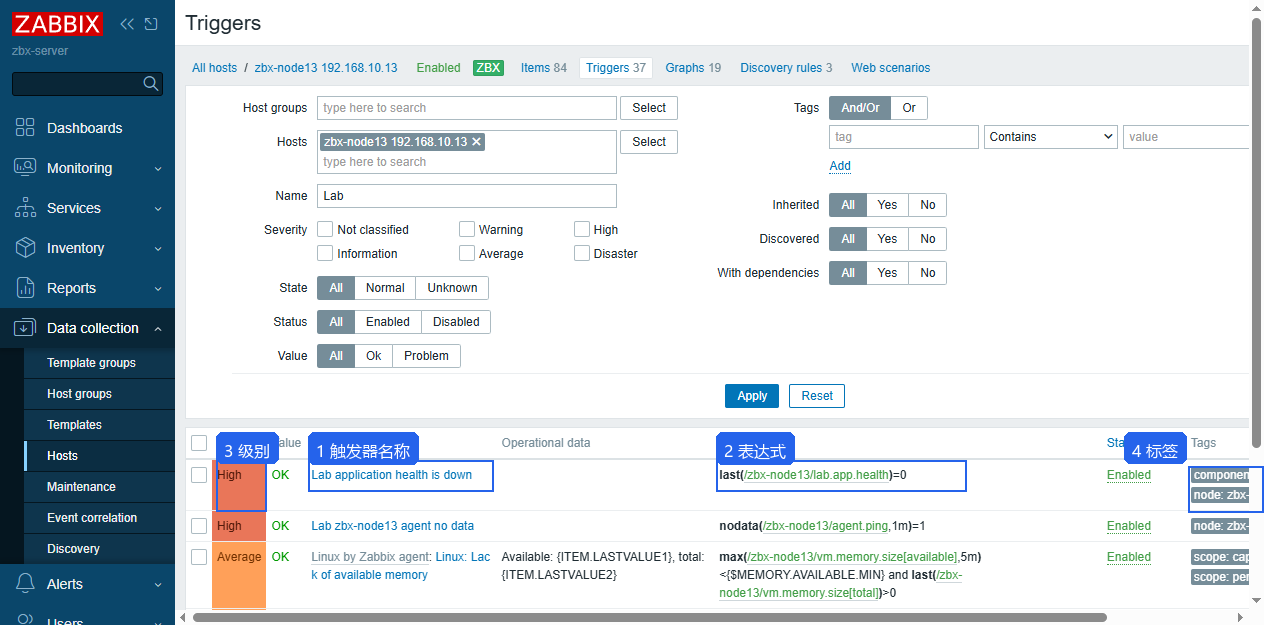Click Select button for Hosts
The width and height of the screenshot is (1264, 625).
tap(649, 142)
